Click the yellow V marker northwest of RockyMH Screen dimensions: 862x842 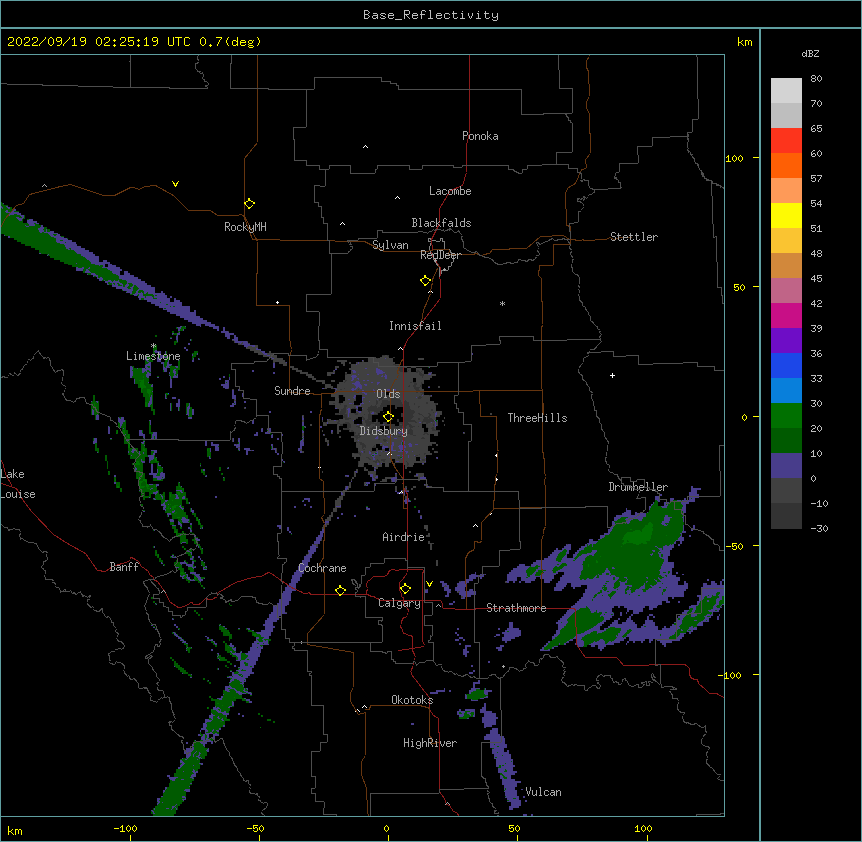[175, 184]
